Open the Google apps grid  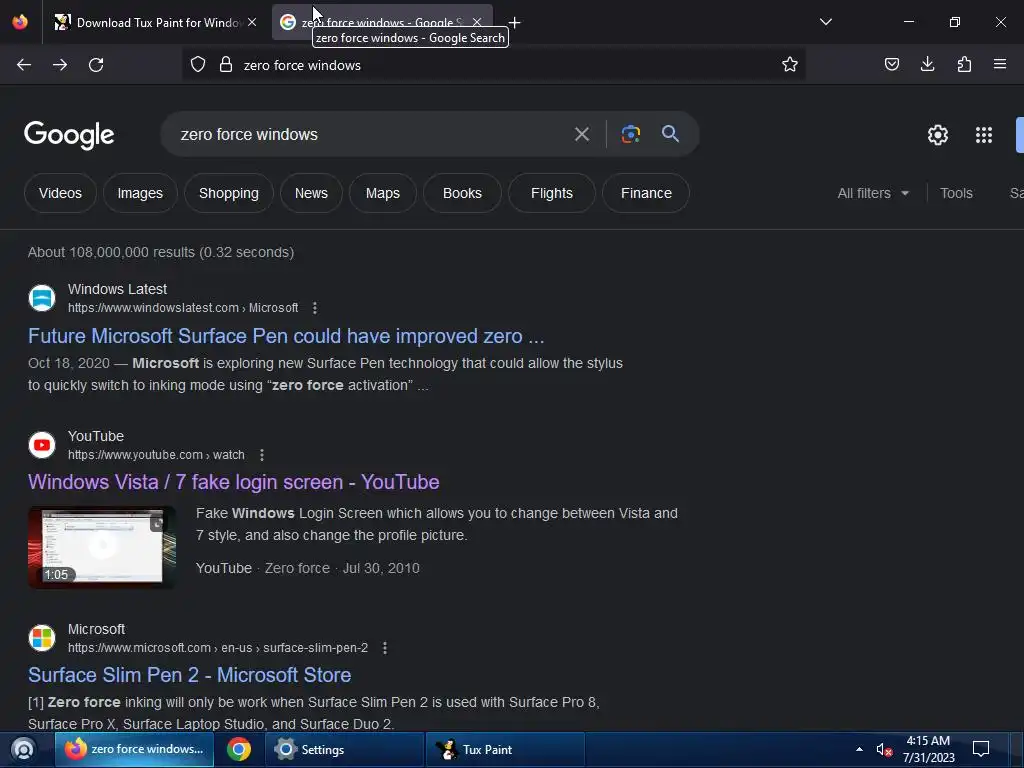[x=984, y=135]
